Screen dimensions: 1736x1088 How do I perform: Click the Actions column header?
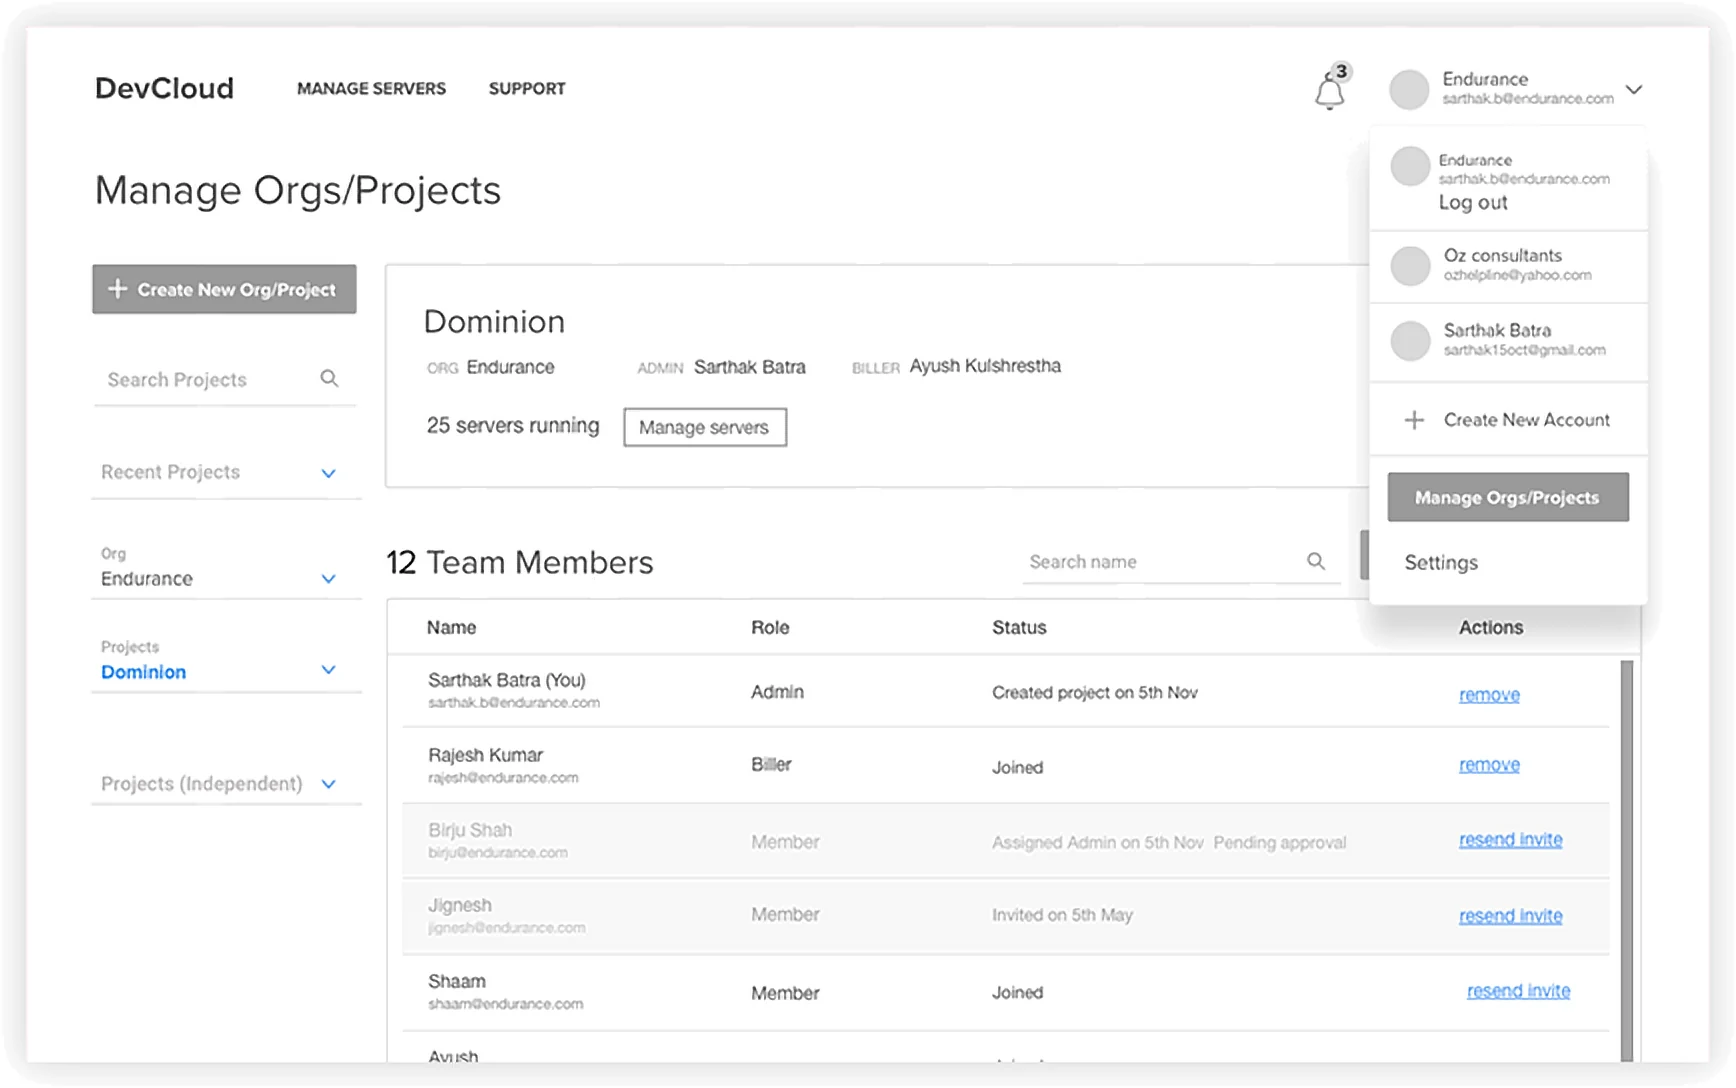point(1490,627)
